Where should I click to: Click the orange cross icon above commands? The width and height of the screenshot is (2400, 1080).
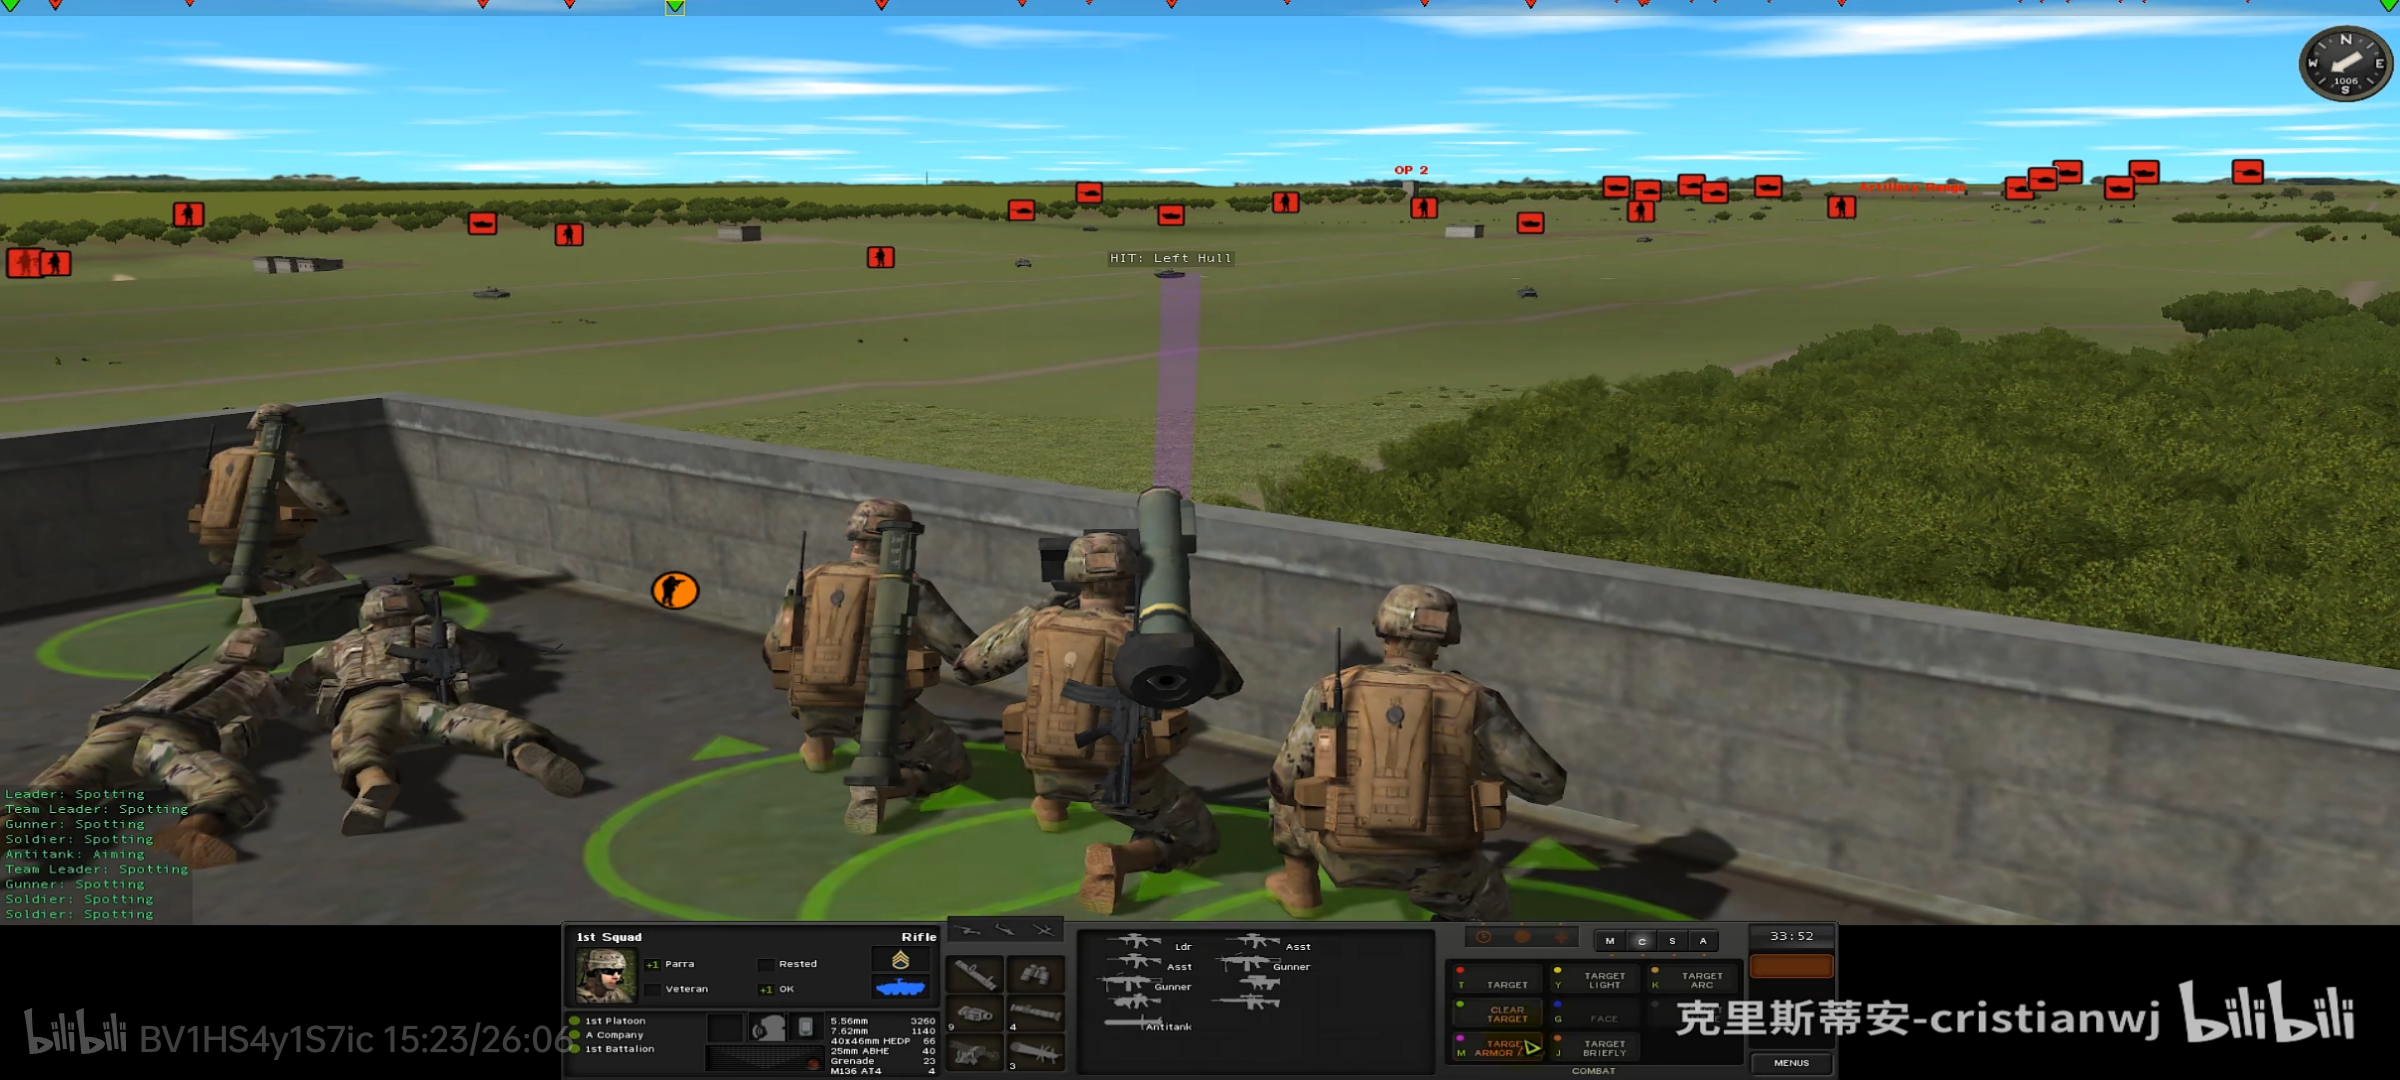1560,937
